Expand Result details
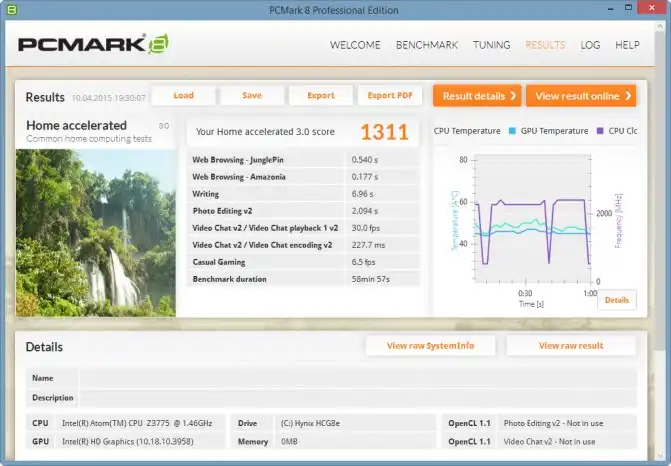 [478, 96]
